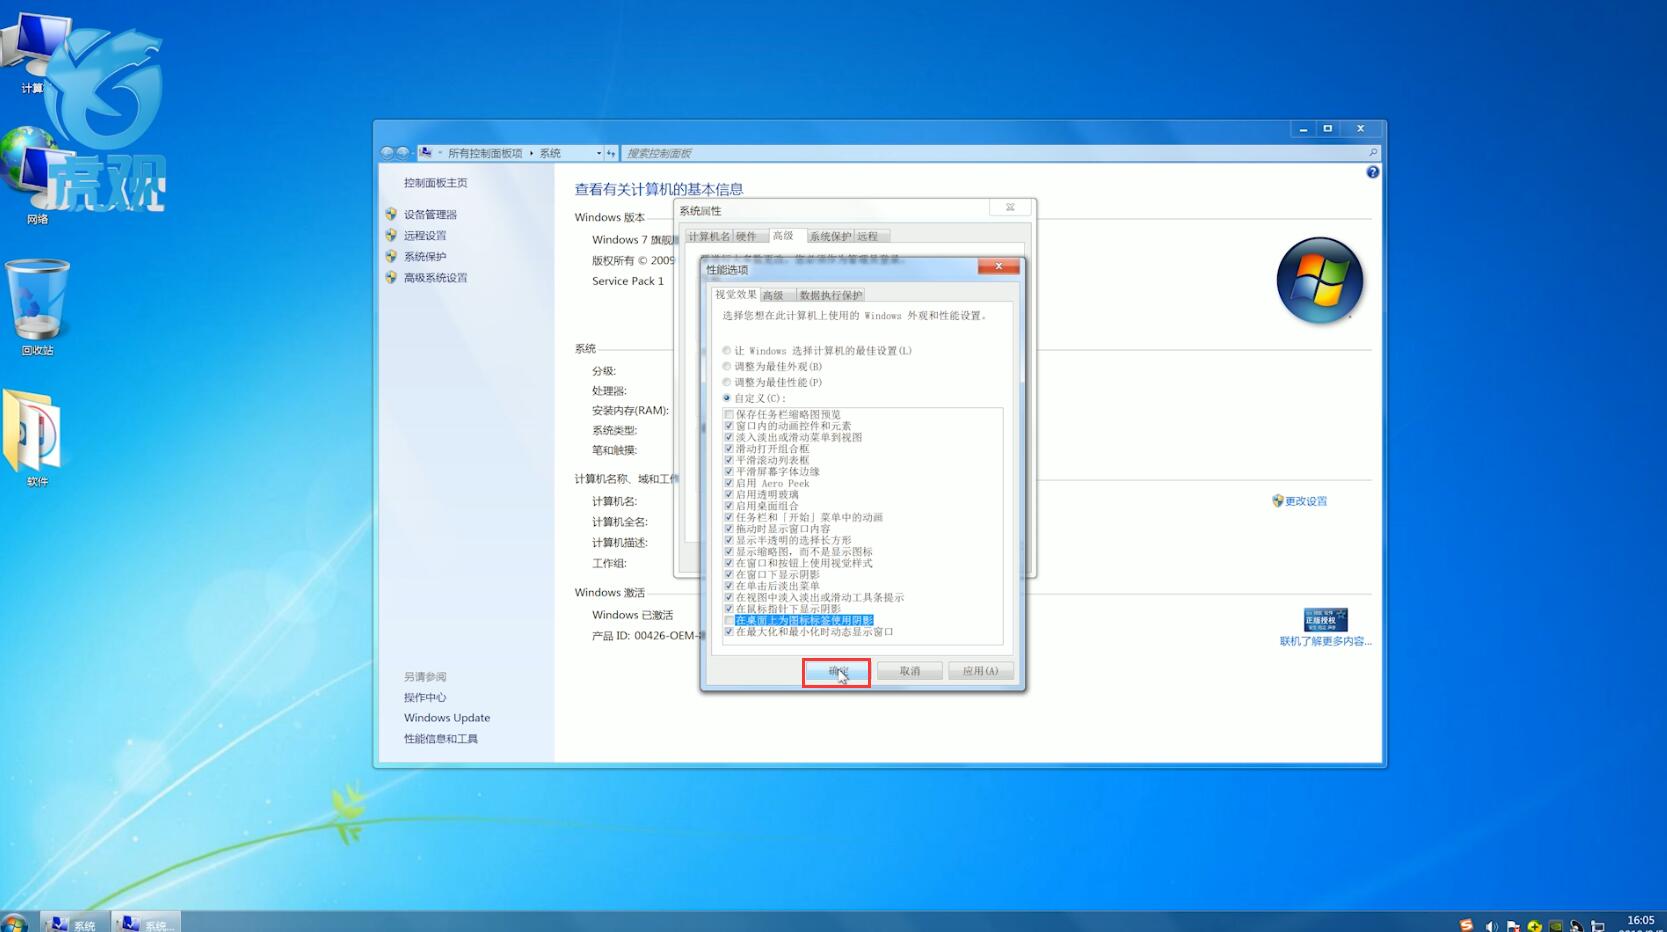Click the 360 security tray icon

[1534, 926]
